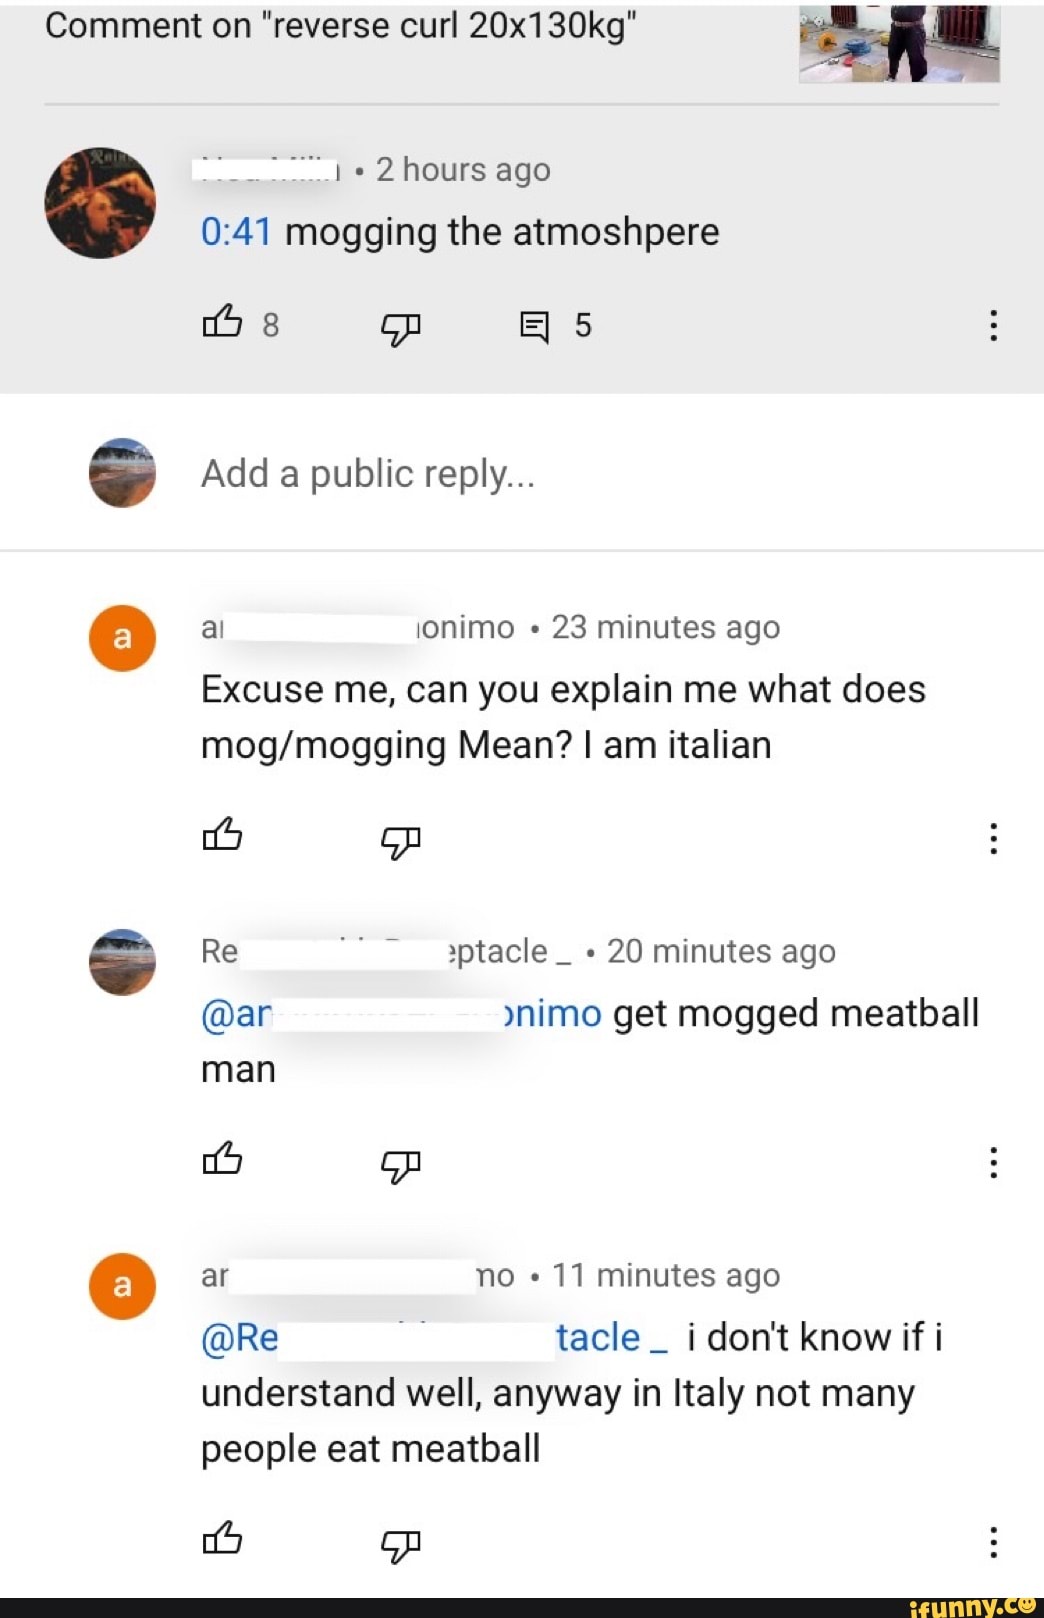Viewport: 1044px width, 1618px height.
Task: Jump to 0:41 timestamp link
Action: tap(236, 232)
